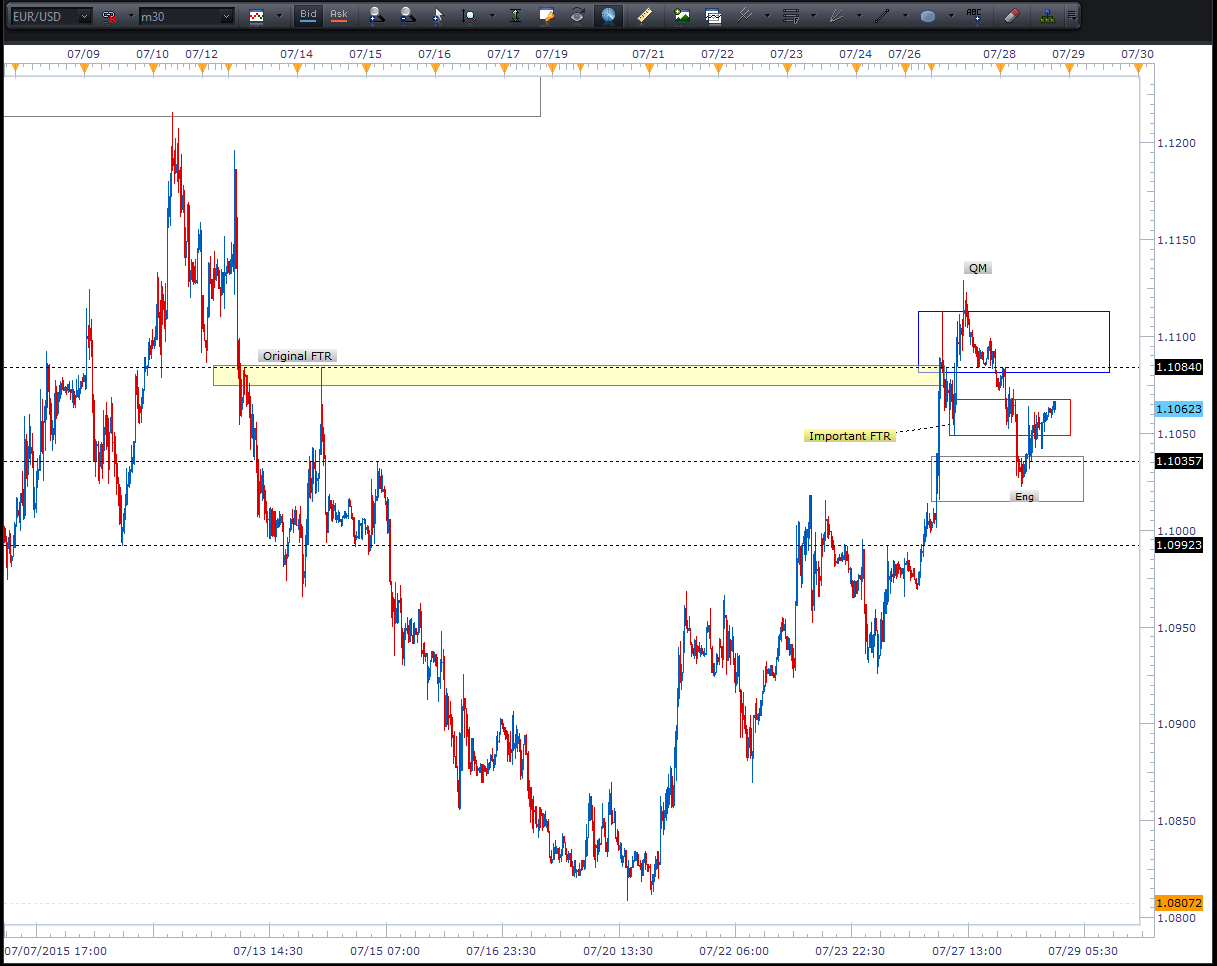Select the trend line drawing tool
Screen dimensions: 1217x966
point(882,16)
